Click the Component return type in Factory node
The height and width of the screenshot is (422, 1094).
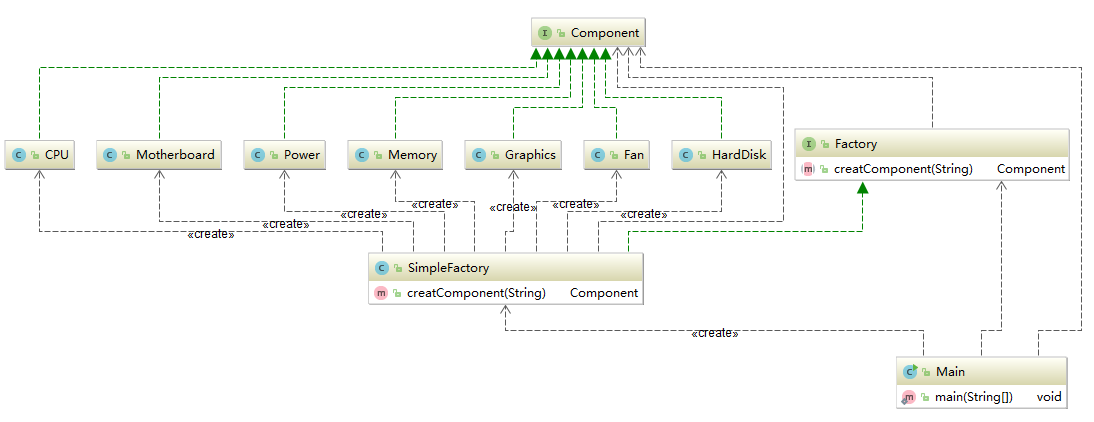point(1031,169)
